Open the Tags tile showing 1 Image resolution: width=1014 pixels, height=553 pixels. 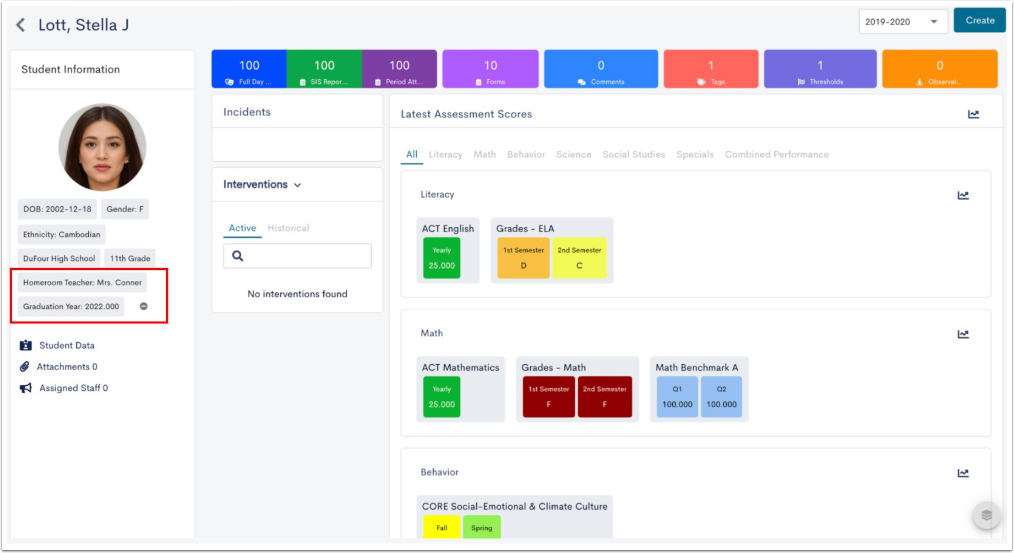click(x=711, y=69)
